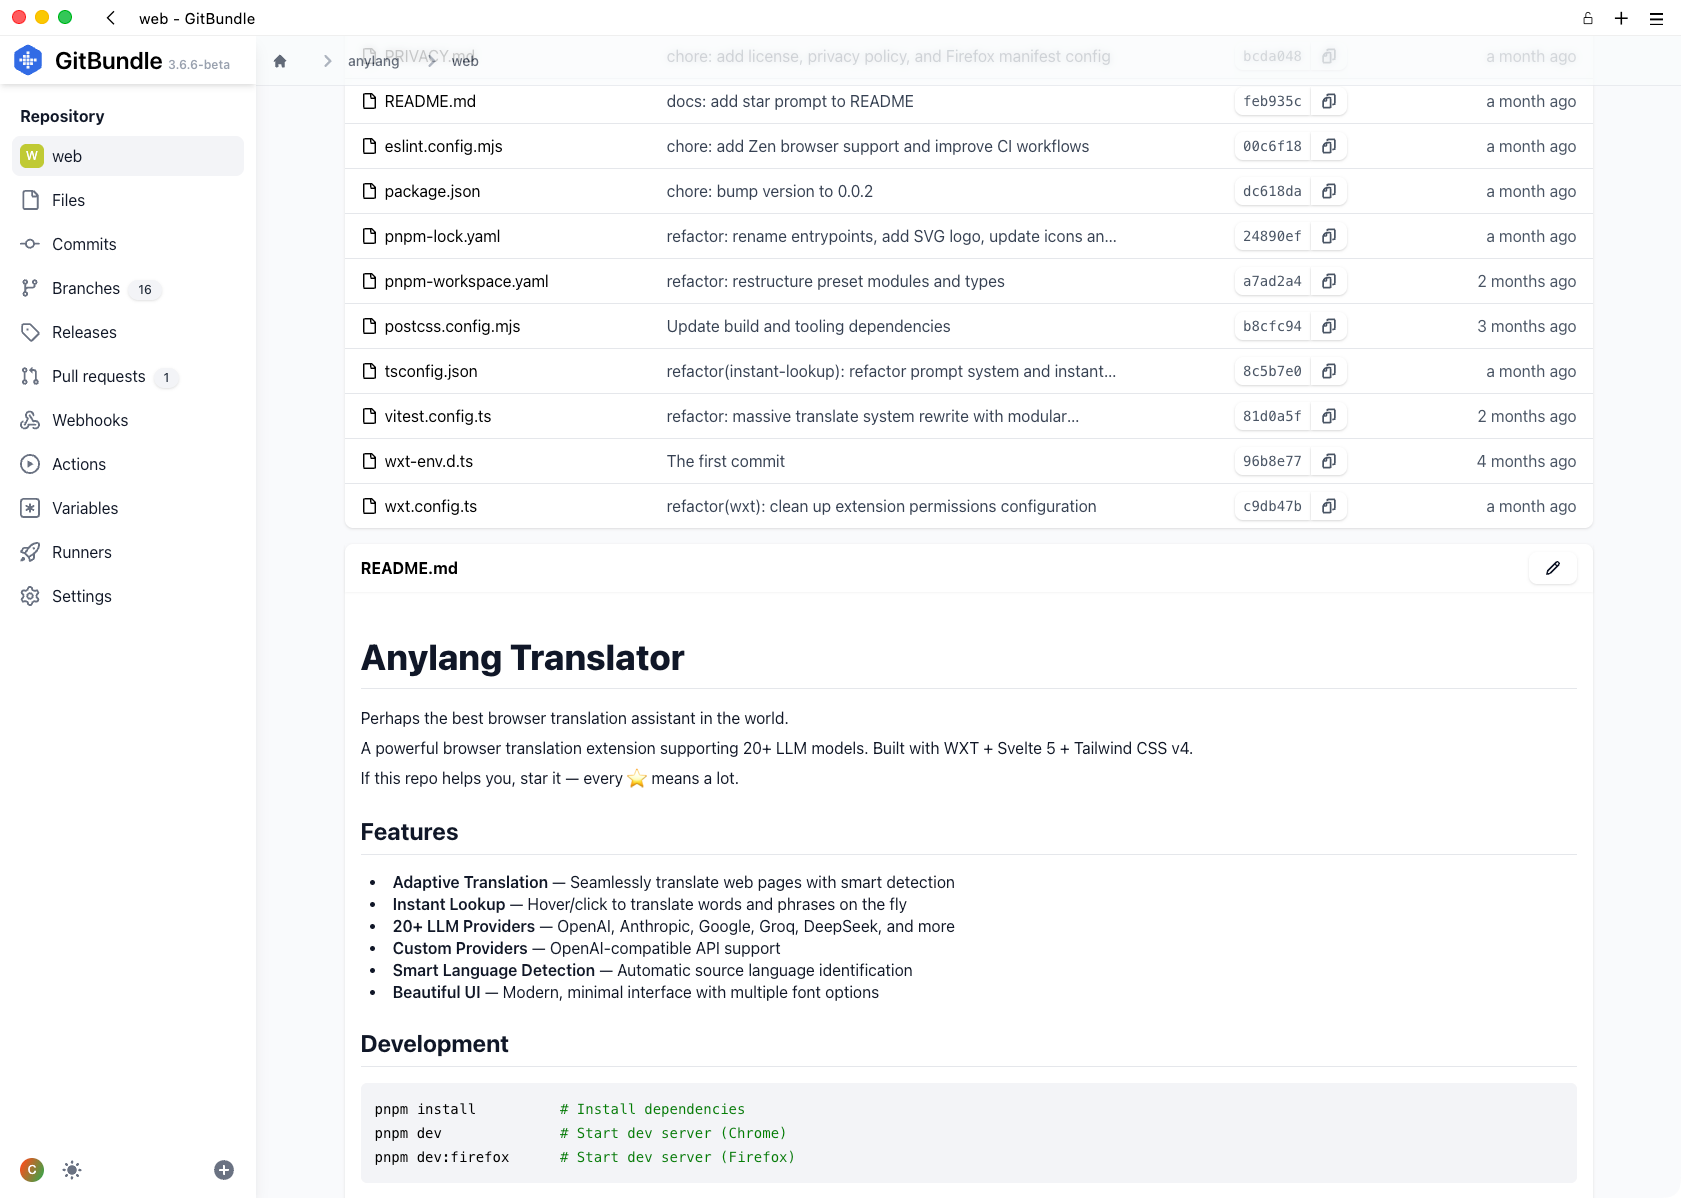
Task: Click the plus icon at sidebar bottom
Action: pos(224,1170)
